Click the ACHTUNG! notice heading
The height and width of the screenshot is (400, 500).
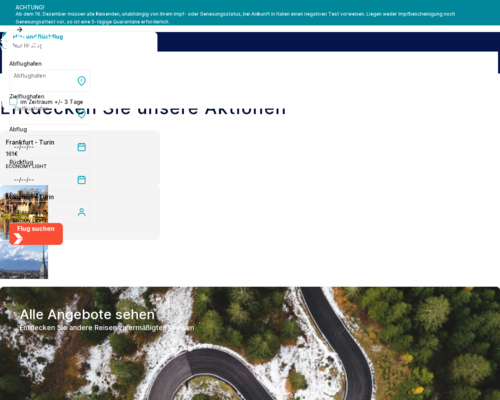pyautogui.click(x=30, y=7)
